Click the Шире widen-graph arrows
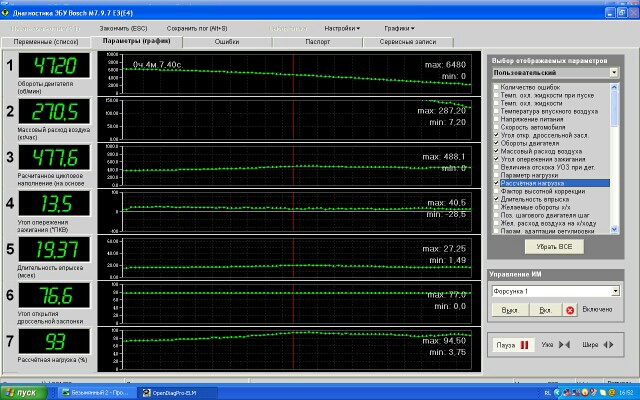Screen dimensions: 640x400 click(608, 345)
